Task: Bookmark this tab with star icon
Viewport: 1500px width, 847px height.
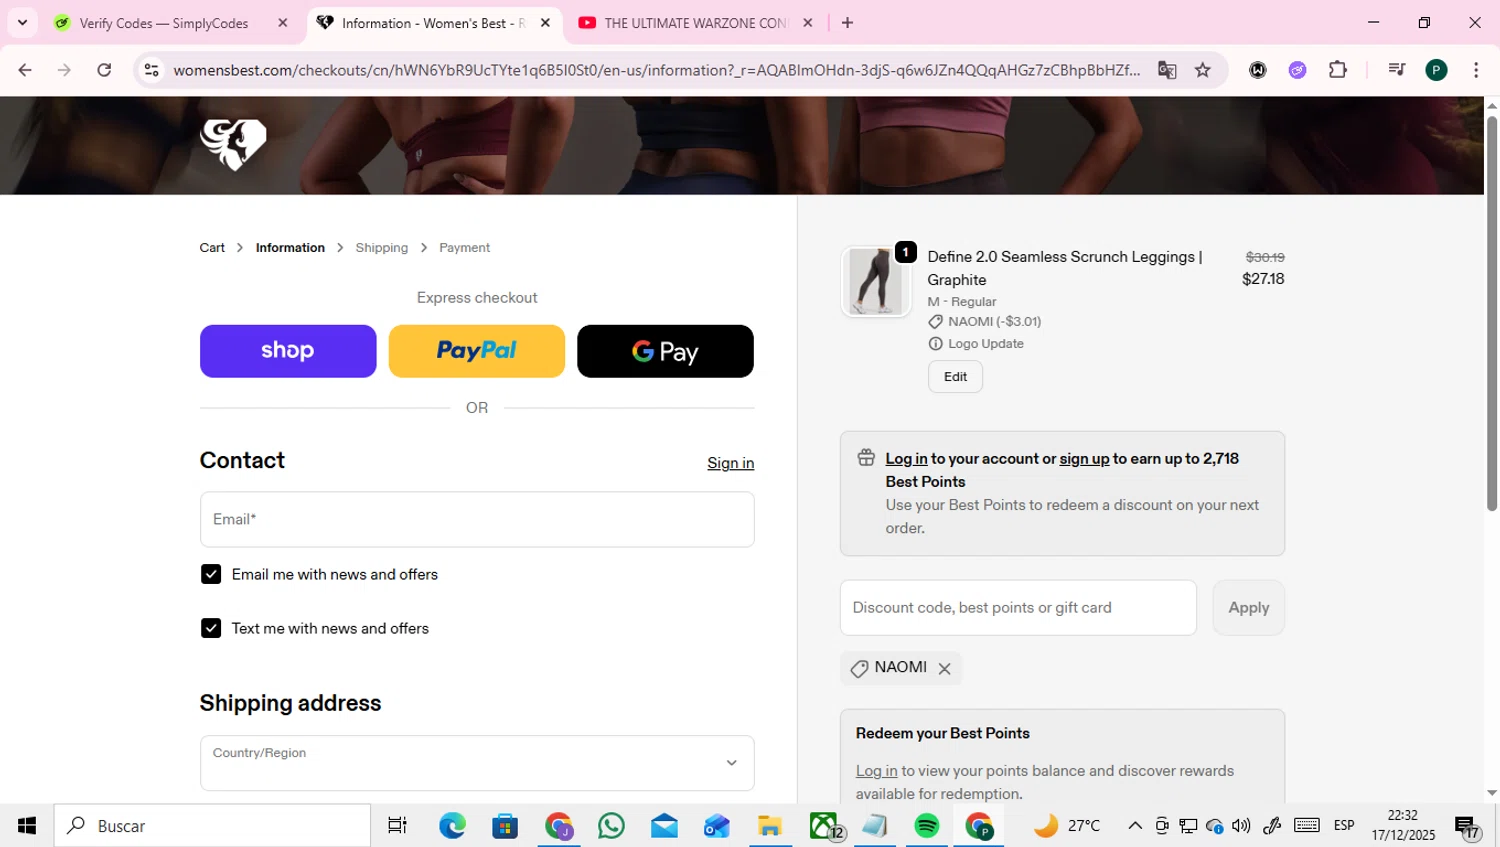Action: [1203, 70]
